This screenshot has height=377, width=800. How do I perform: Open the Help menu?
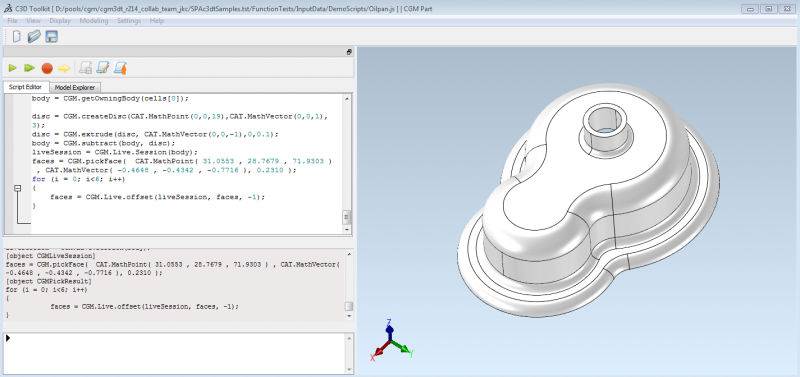pos(157,21)
